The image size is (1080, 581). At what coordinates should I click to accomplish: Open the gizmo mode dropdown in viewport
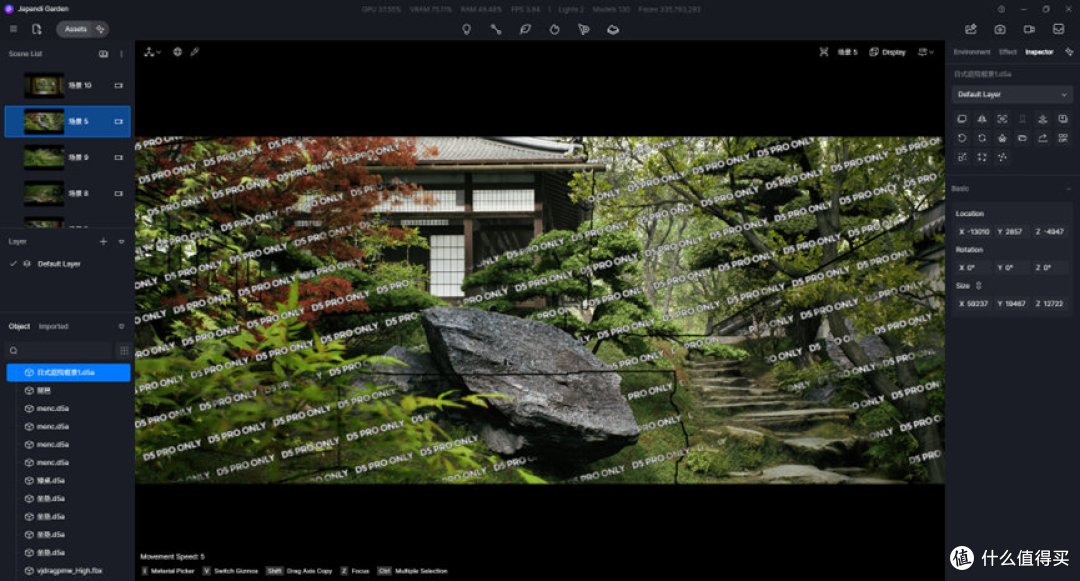152,52
